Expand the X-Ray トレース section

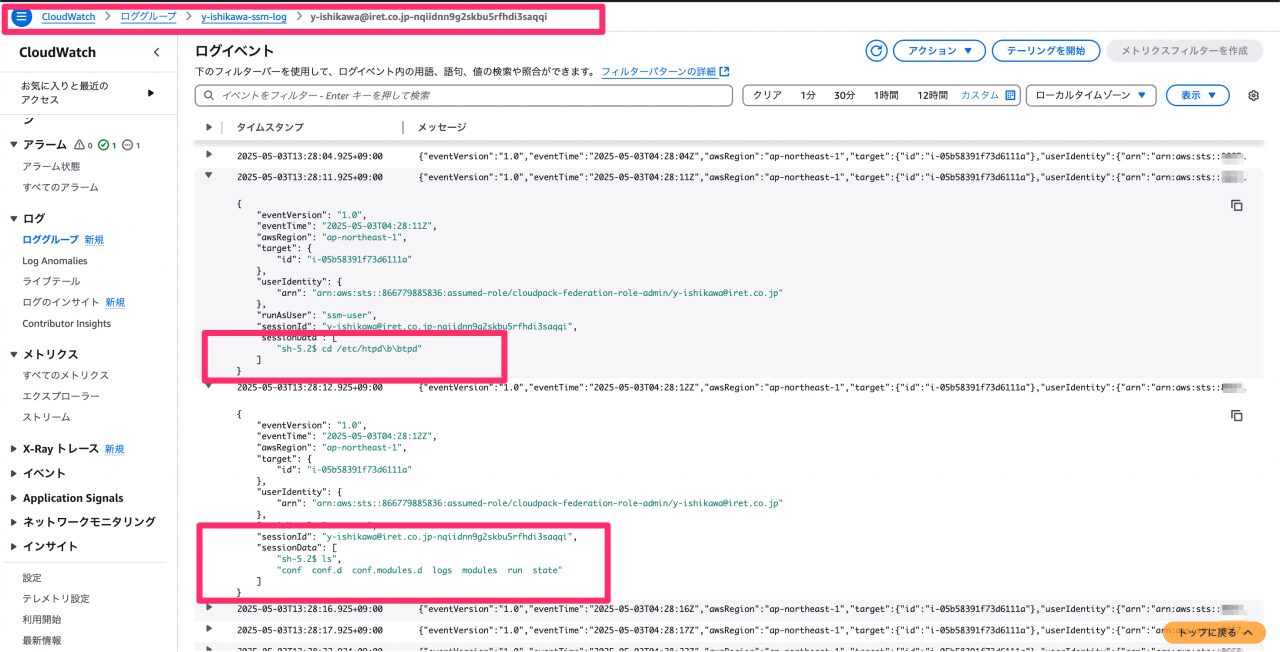coord(14,449)
